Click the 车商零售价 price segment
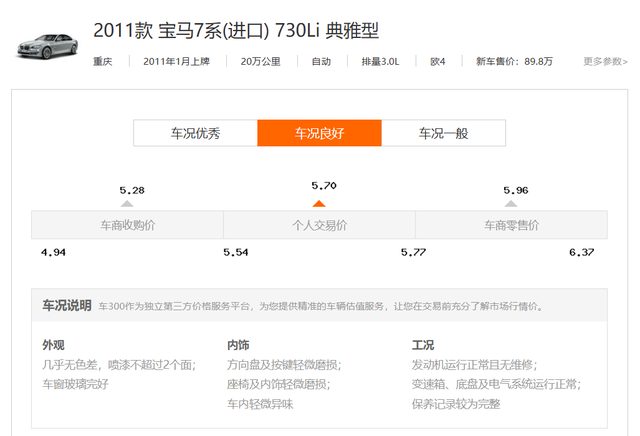The image size is (640, 436). pyautogui.click(x=511, y=225)
